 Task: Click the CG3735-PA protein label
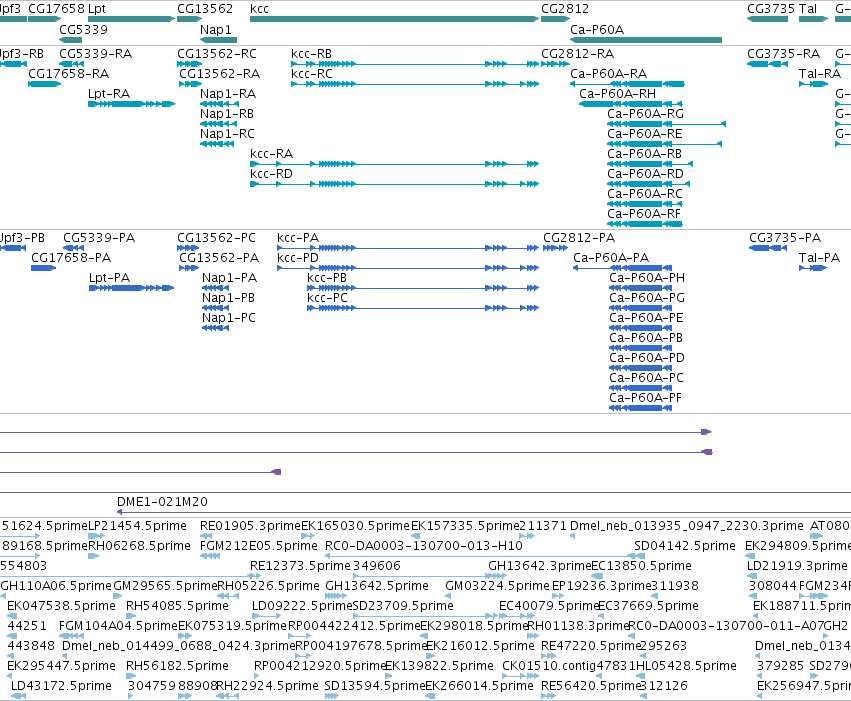785,238
